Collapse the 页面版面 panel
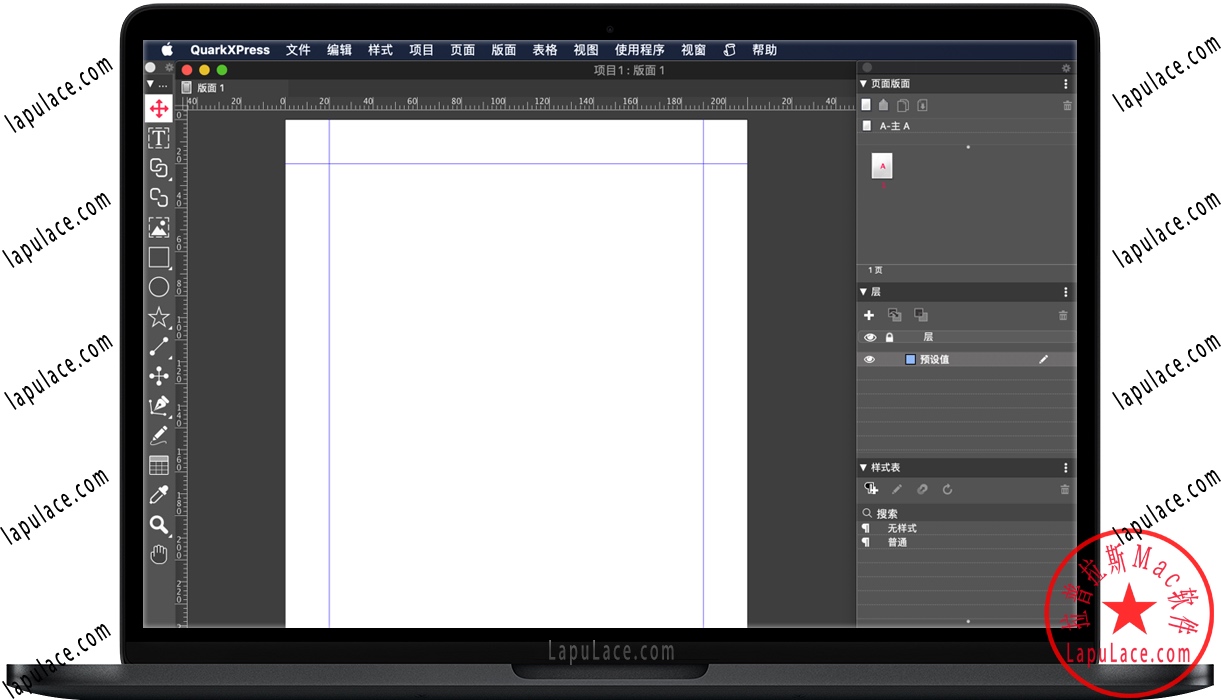The height and width of the screenshot is (700, 1221). pos(862,83)
